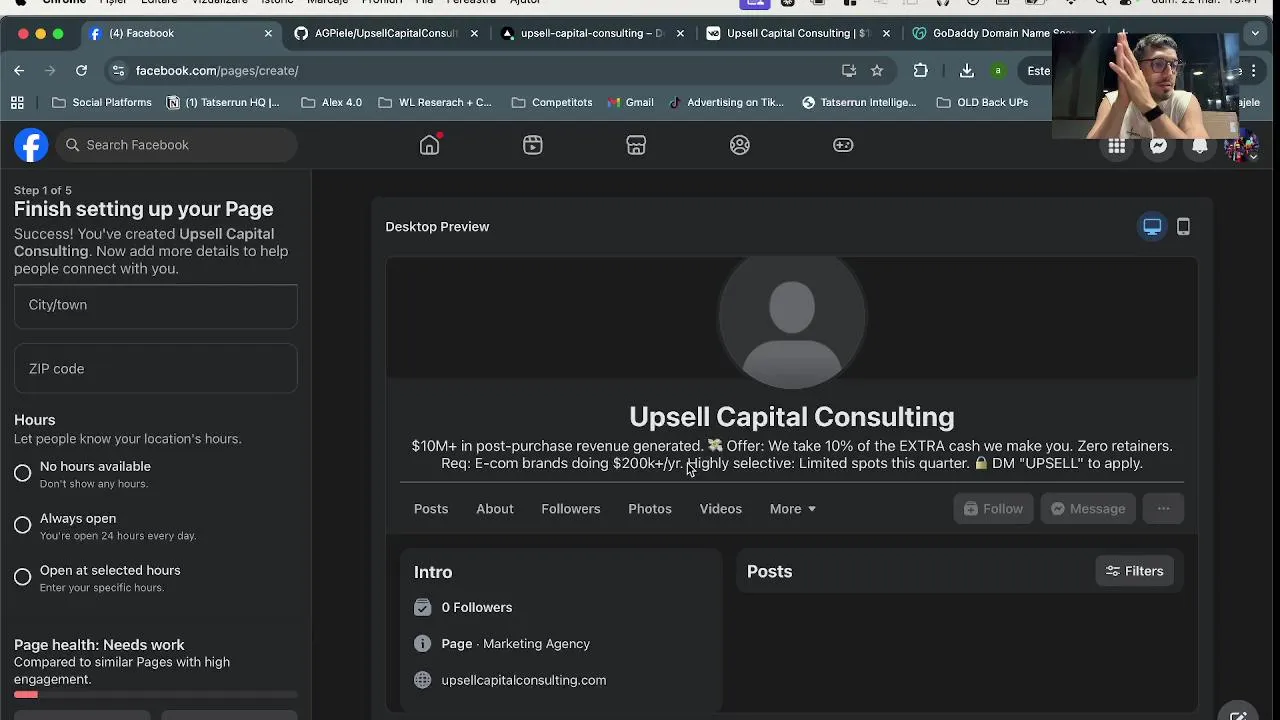
Task: Click the edit compose icon at bottom right
Action: pos(1238,714)
